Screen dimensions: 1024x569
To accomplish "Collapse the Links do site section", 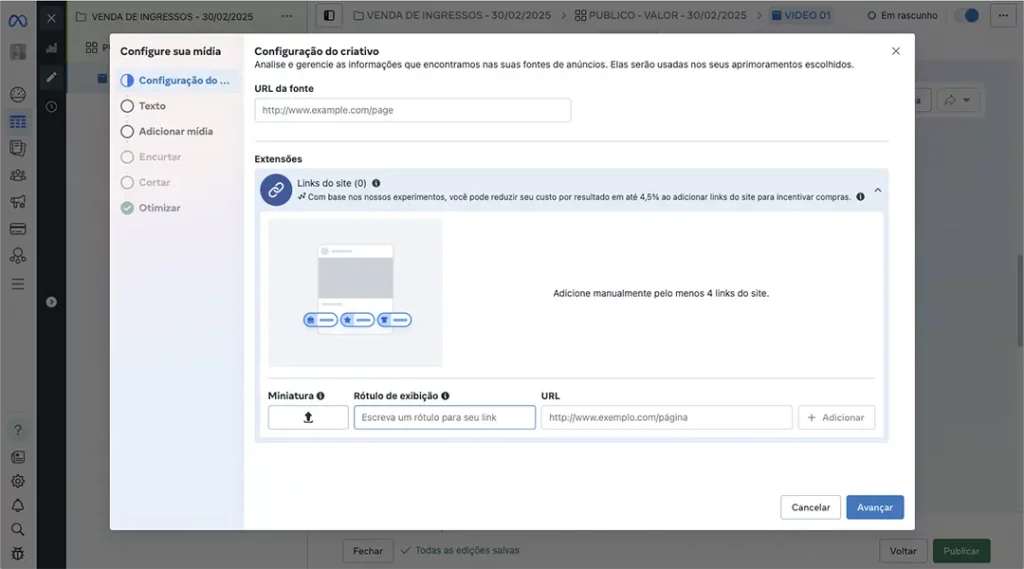I will (877, 190).
